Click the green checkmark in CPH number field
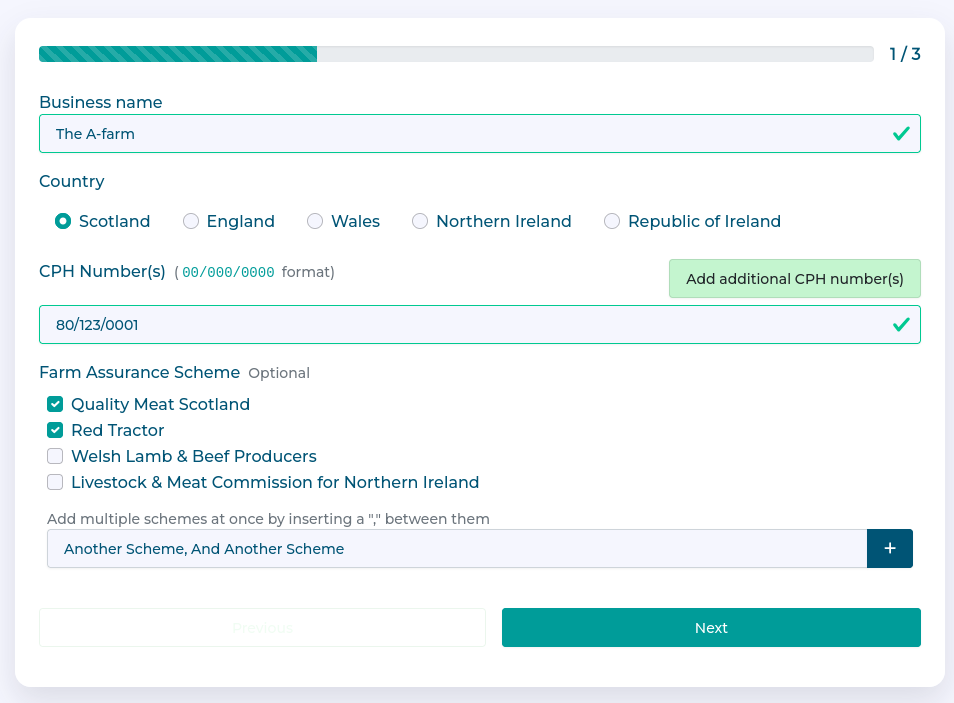The image size is (954, 703). [901, 324]
